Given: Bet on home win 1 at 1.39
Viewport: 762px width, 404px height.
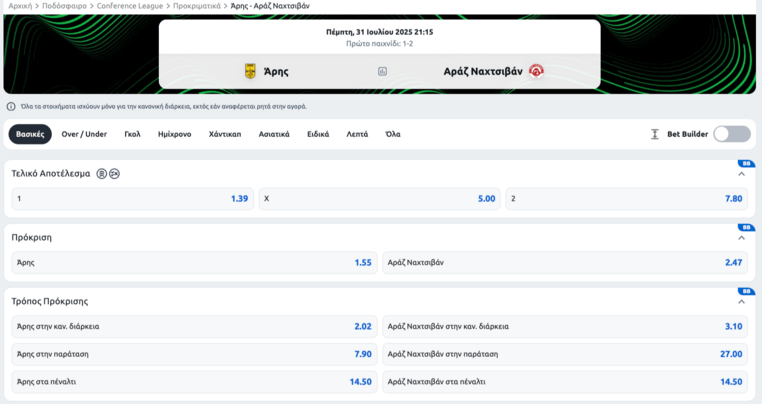Looking at the screenshot, I should tap(133, 199).
